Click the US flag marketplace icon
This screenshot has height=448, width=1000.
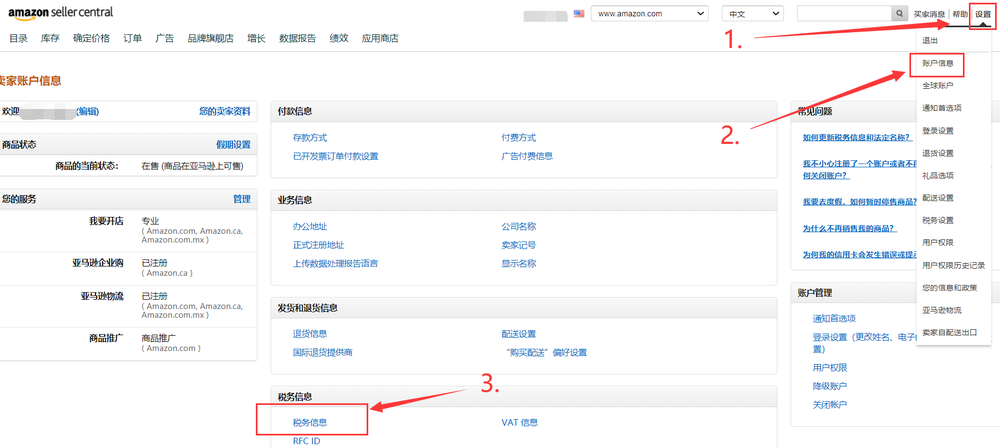tap(579, 13)
